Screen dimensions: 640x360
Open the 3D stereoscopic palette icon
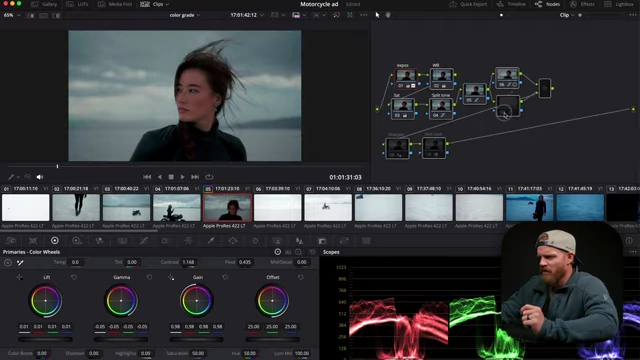[x=366, y=241]
